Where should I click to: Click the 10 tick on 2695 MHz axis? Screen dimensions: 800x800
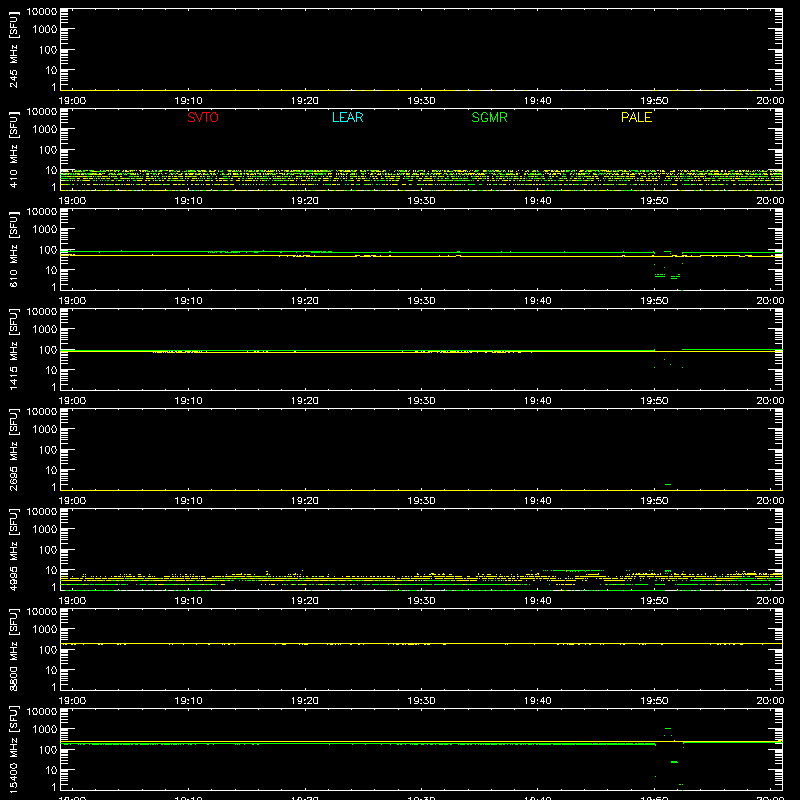click(x=51, y=470)
